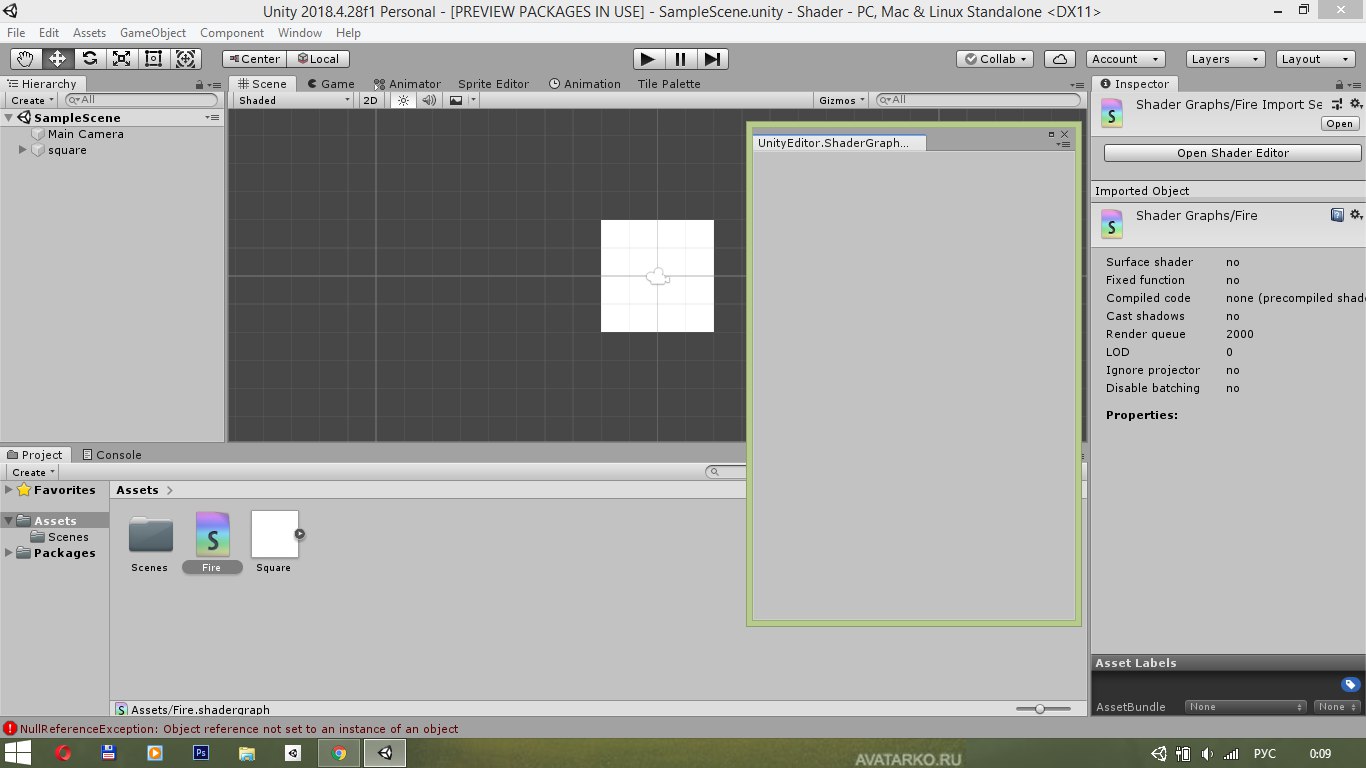
Task: Expand the Favorites group
Action: pyautogui.click(x=9, y=490)
